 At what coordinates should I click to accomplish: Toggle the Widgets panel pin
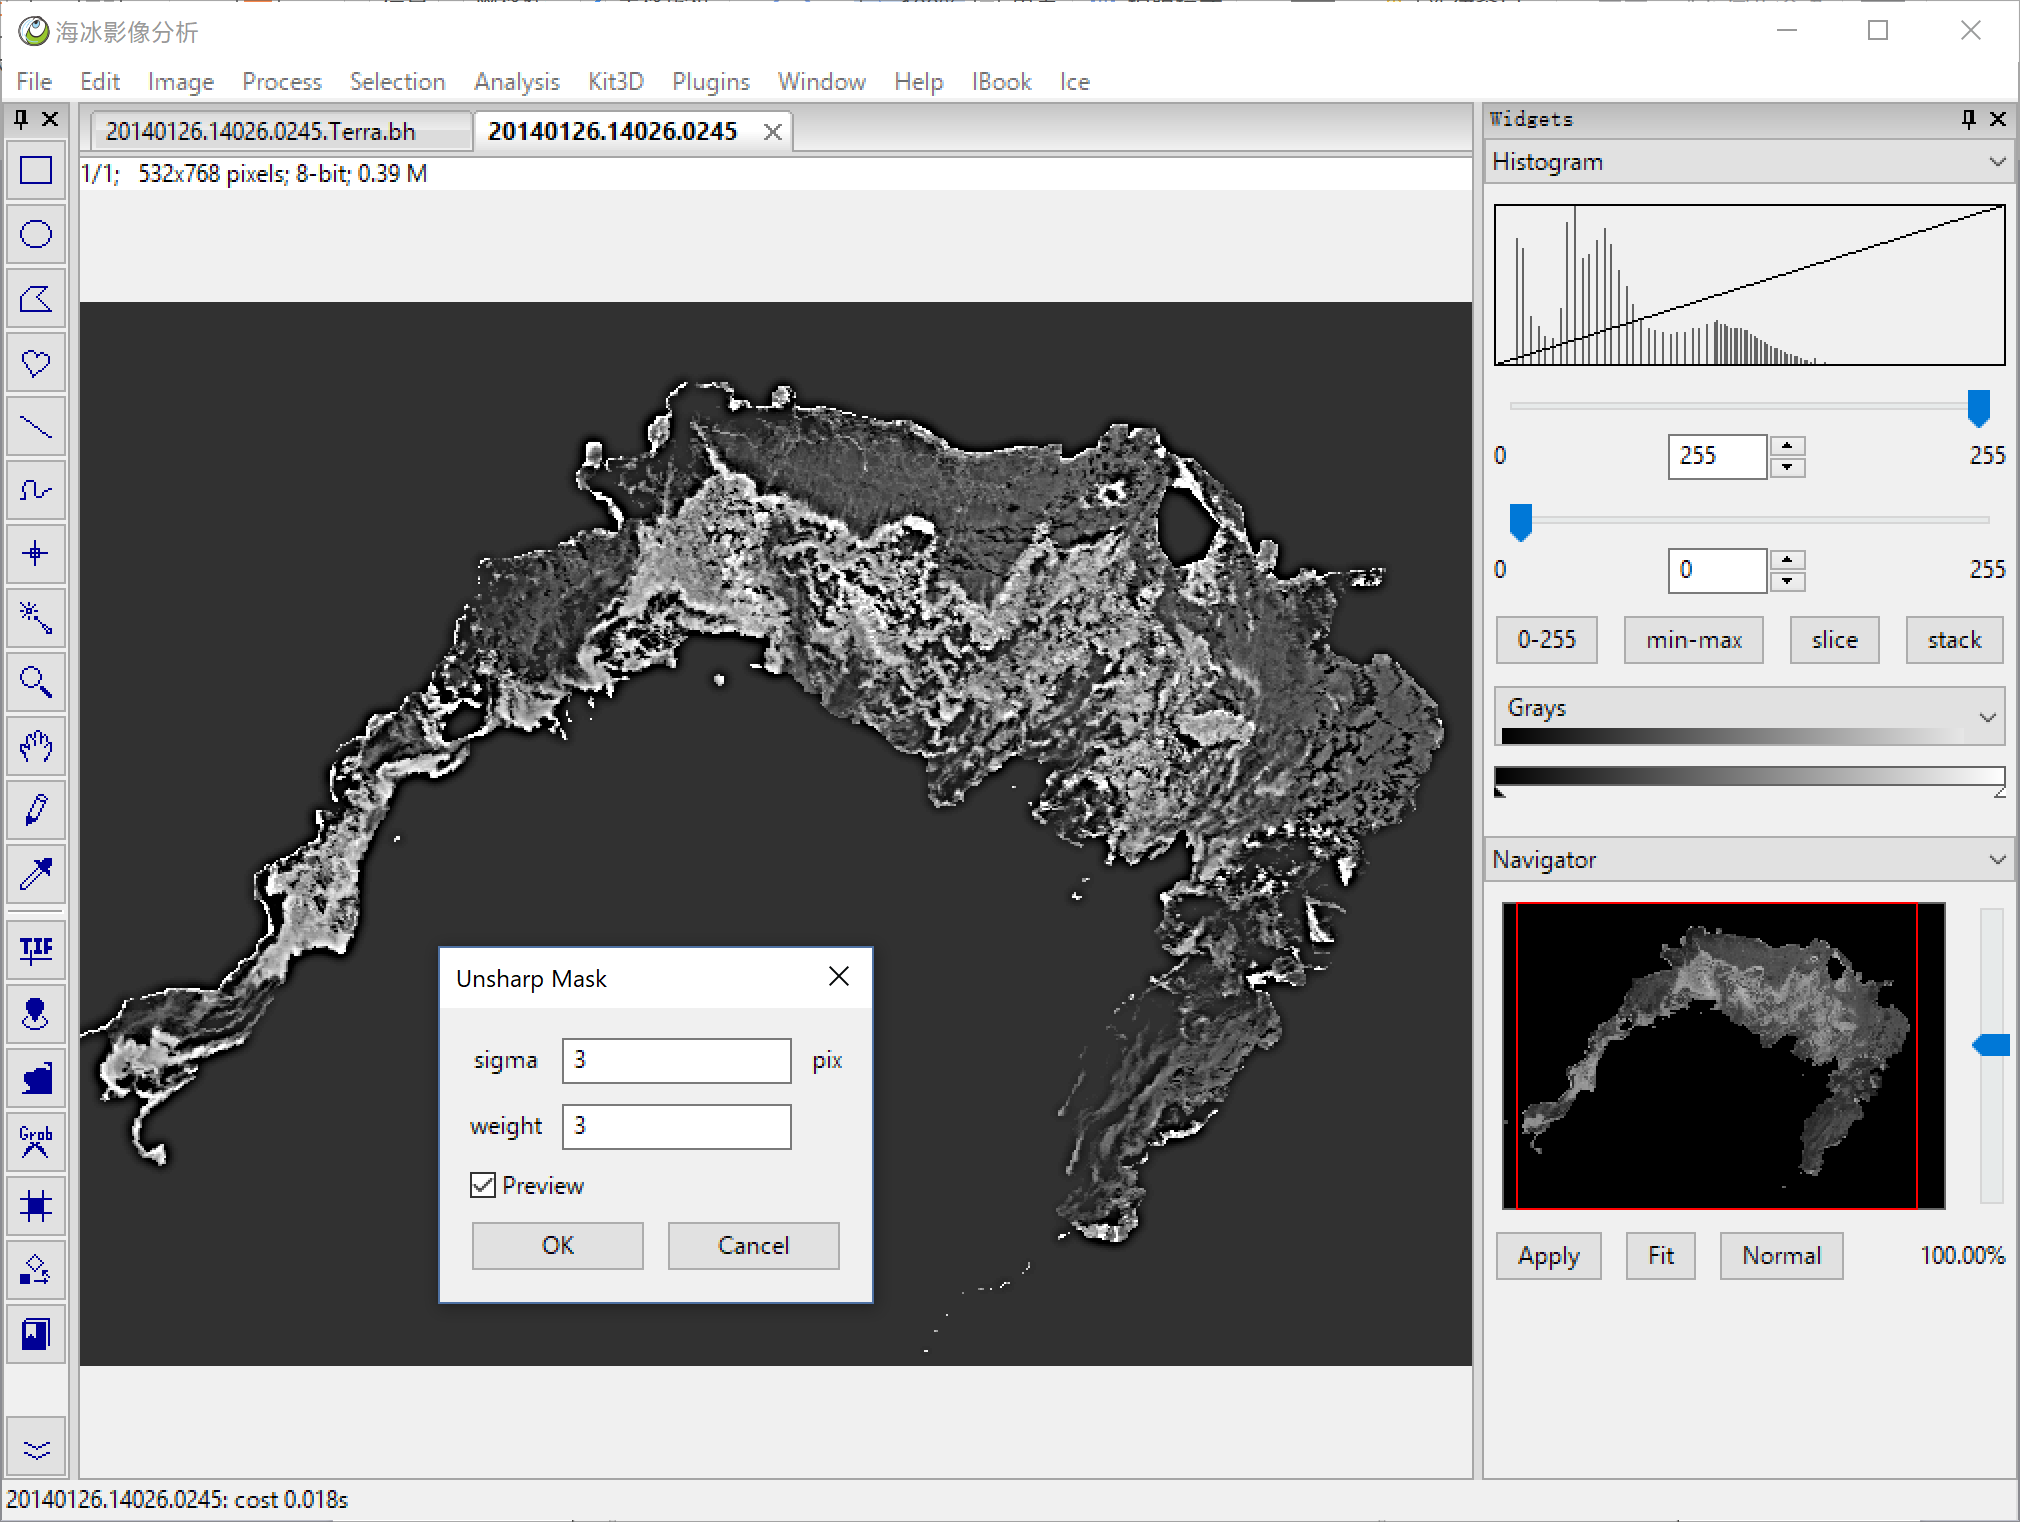point(1968,119)
